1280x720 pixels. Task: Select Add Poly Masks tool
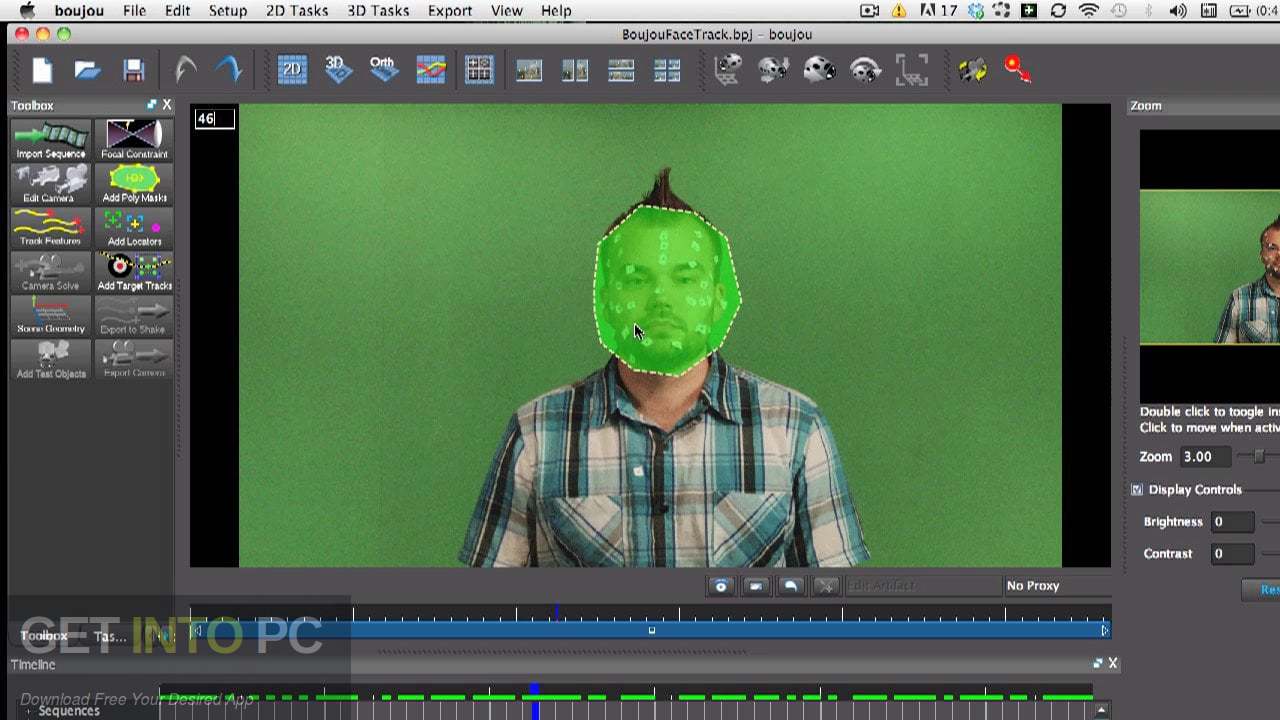point(134,184)
